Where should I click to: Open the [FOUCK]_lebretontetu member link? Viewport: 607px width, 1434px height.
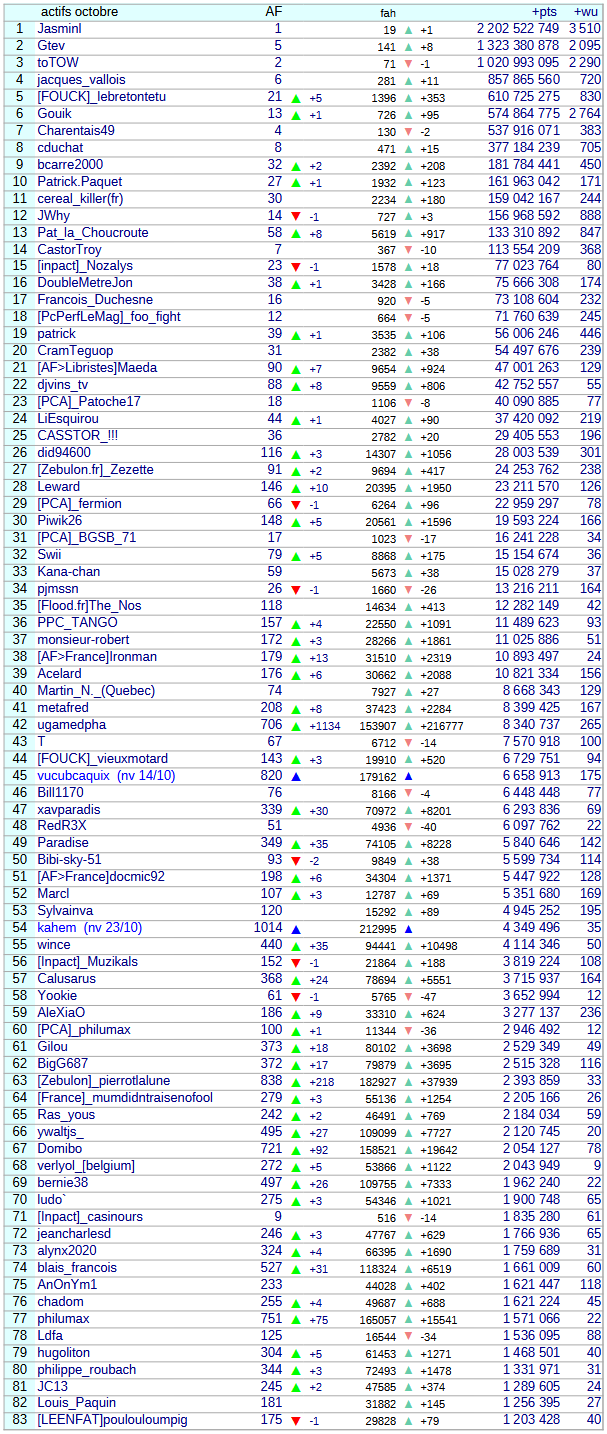(101, 97)
